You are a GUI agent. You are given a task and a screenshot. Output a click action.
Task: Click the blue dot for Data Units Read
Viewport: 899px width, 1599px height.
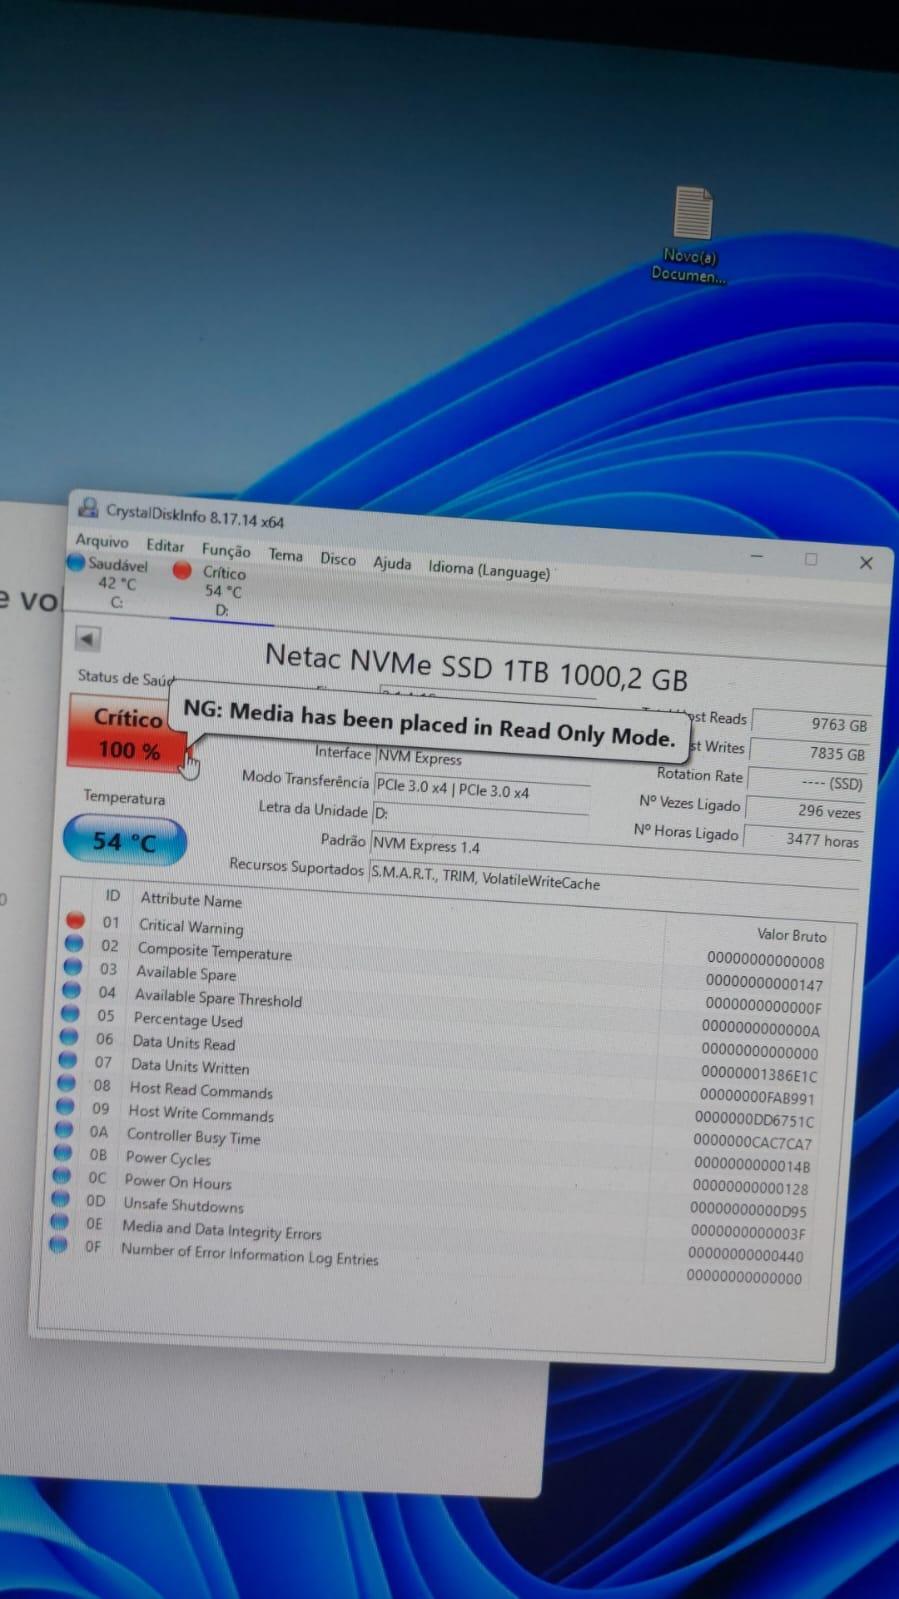click(69, 1036)
